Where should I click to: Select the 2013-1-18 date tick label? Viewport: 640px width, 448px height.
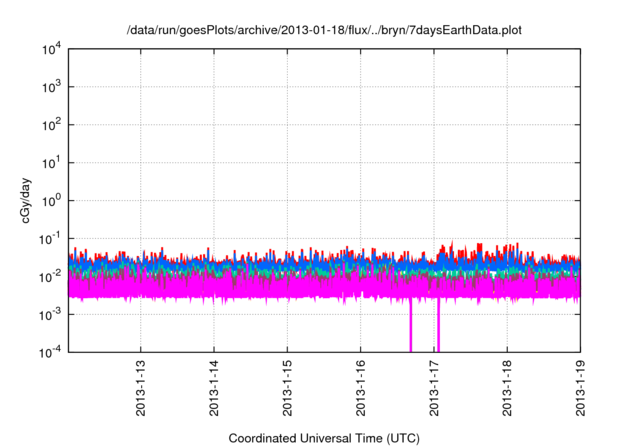coord(507,388)
